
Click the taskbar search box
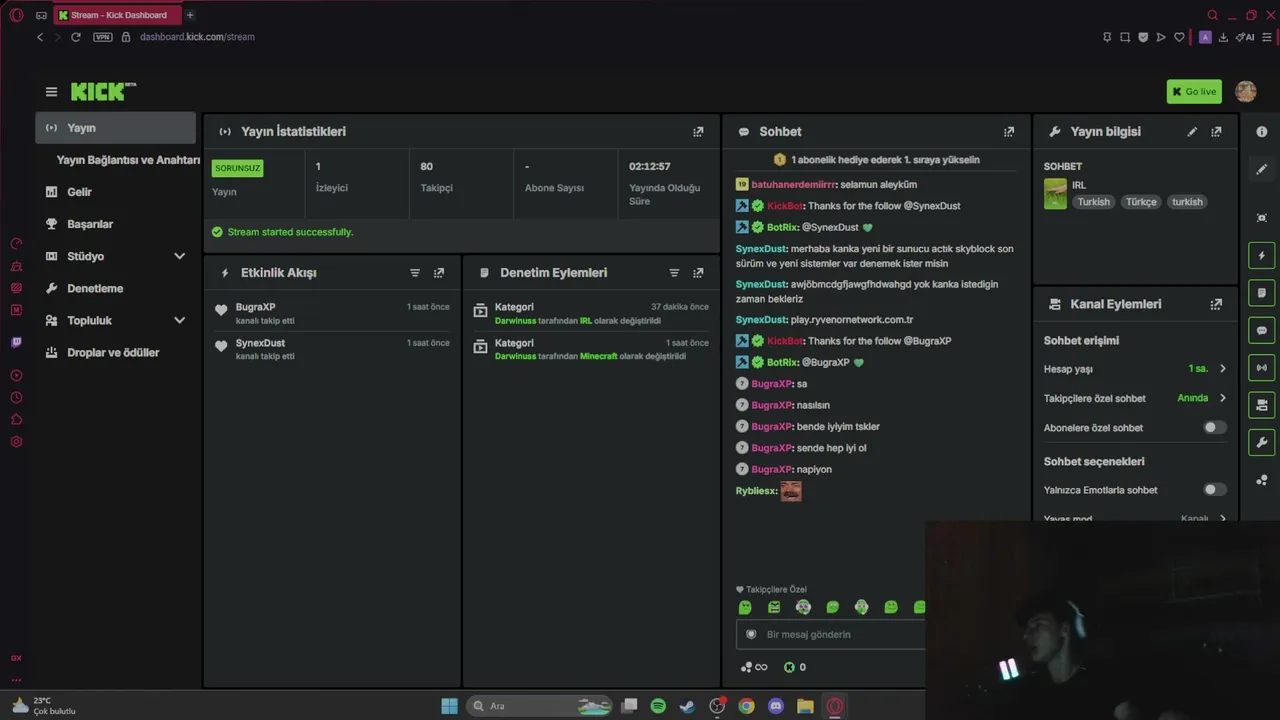[x=539, y=706]
